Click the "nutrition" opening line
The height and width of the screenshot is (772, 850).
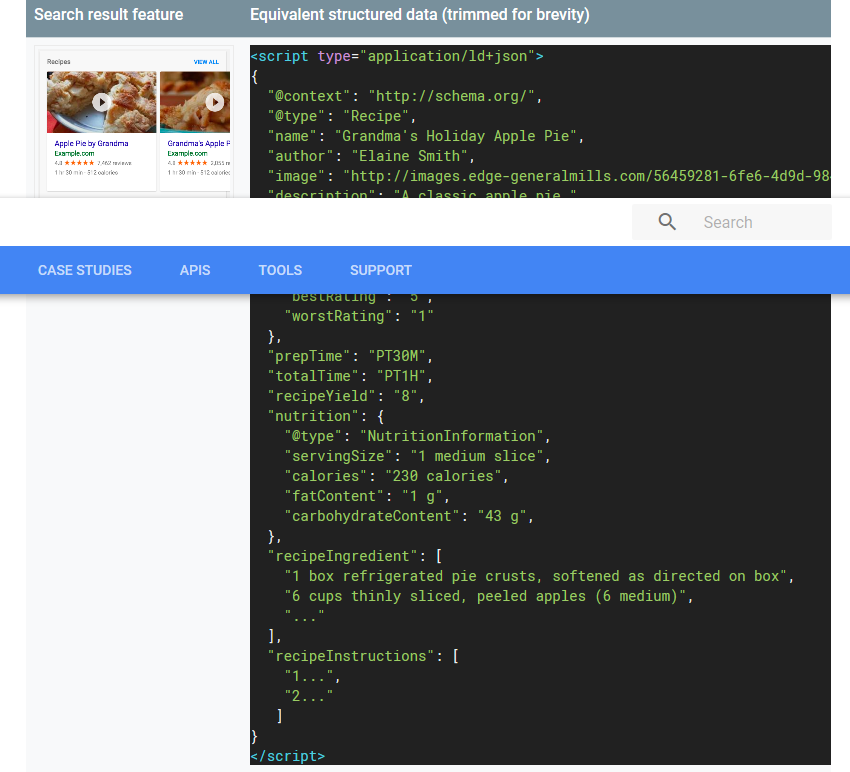coord(326,416)
